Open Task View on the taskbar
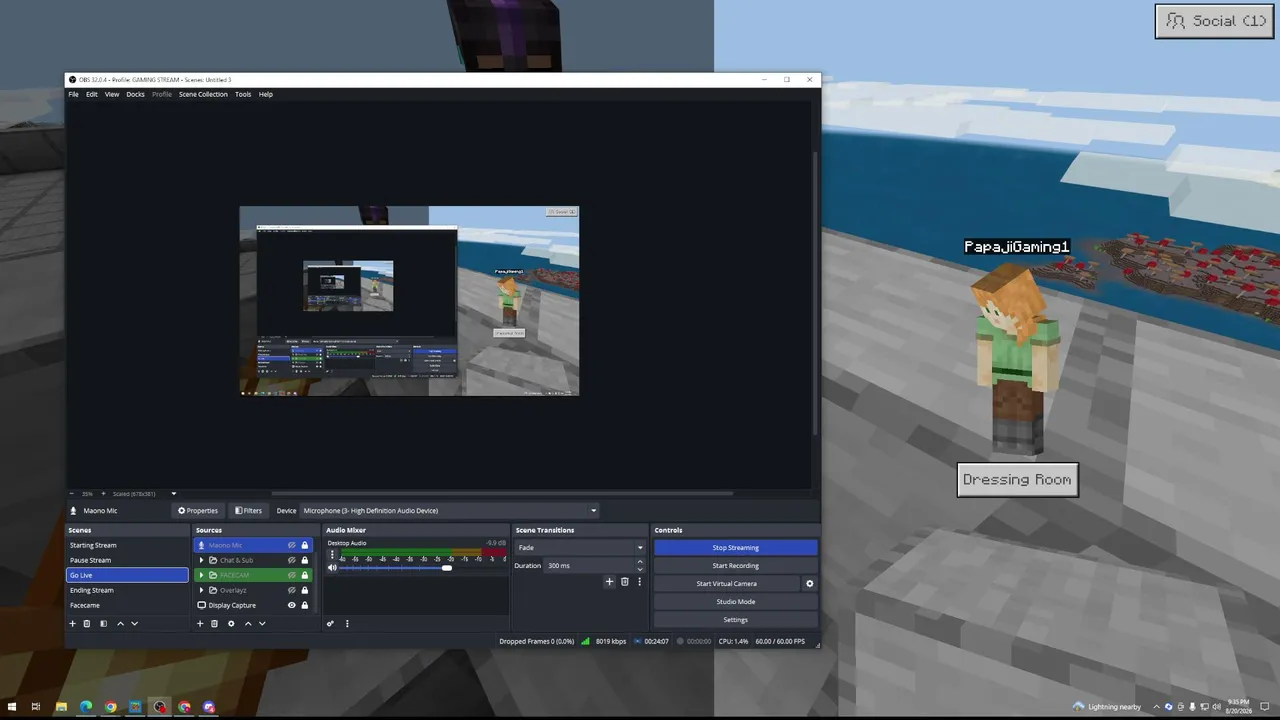 36,707
